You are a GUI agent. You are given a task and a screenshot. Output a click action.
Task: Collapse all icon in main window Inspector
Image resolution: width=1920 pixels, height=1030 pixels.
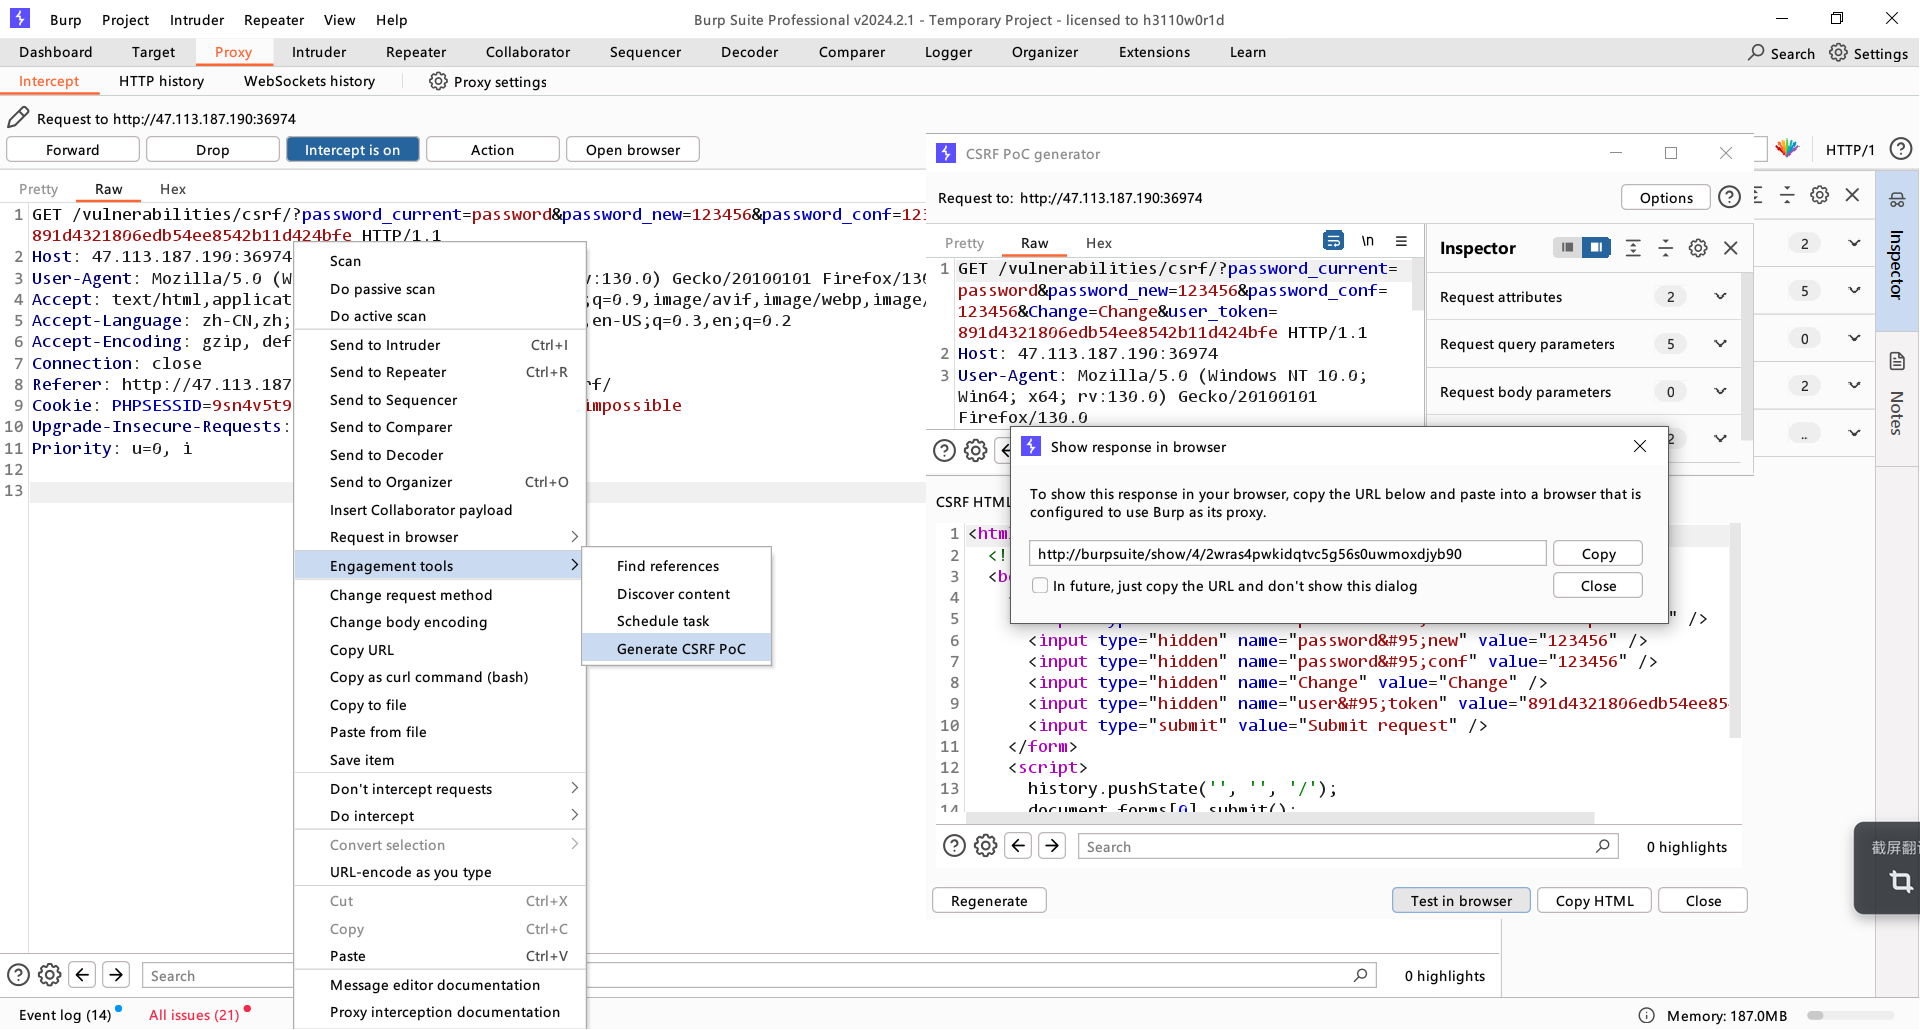[x=1787, y=195]
